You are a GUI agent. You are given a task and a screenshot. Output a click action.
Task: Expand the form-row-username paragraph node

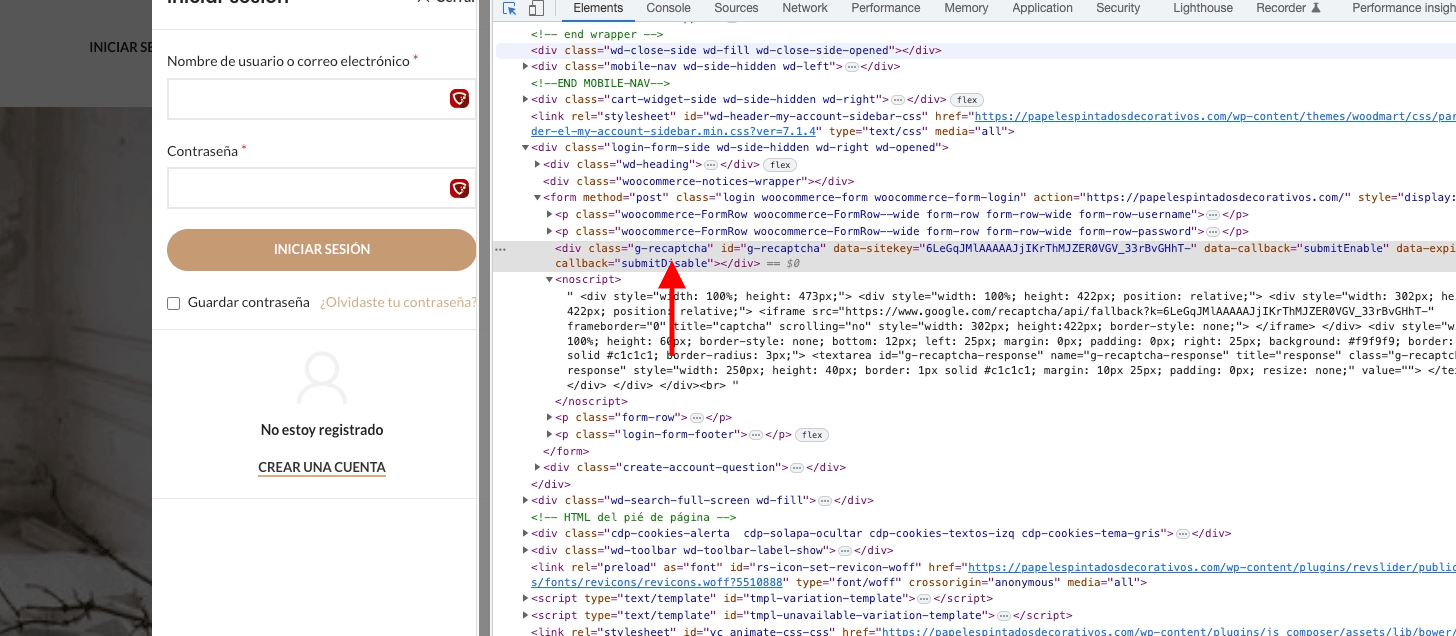tap(549, 215)
